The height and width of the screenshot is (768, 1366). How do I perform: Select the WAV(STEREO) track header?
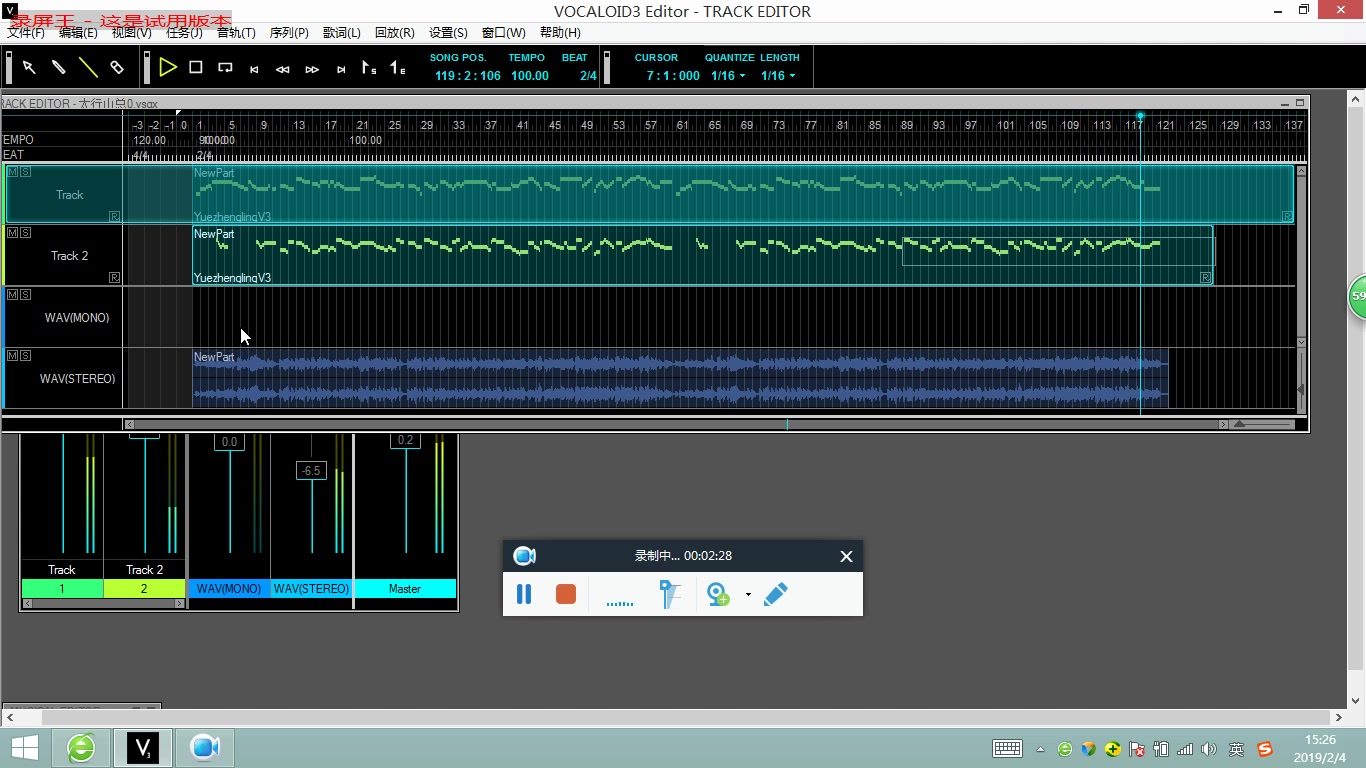(x=64, y=379)
